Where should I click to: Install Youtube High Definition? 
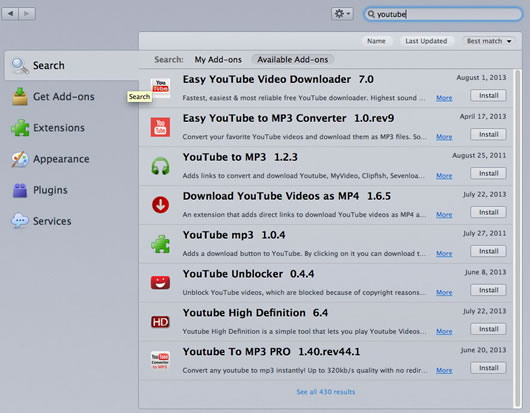488,329
